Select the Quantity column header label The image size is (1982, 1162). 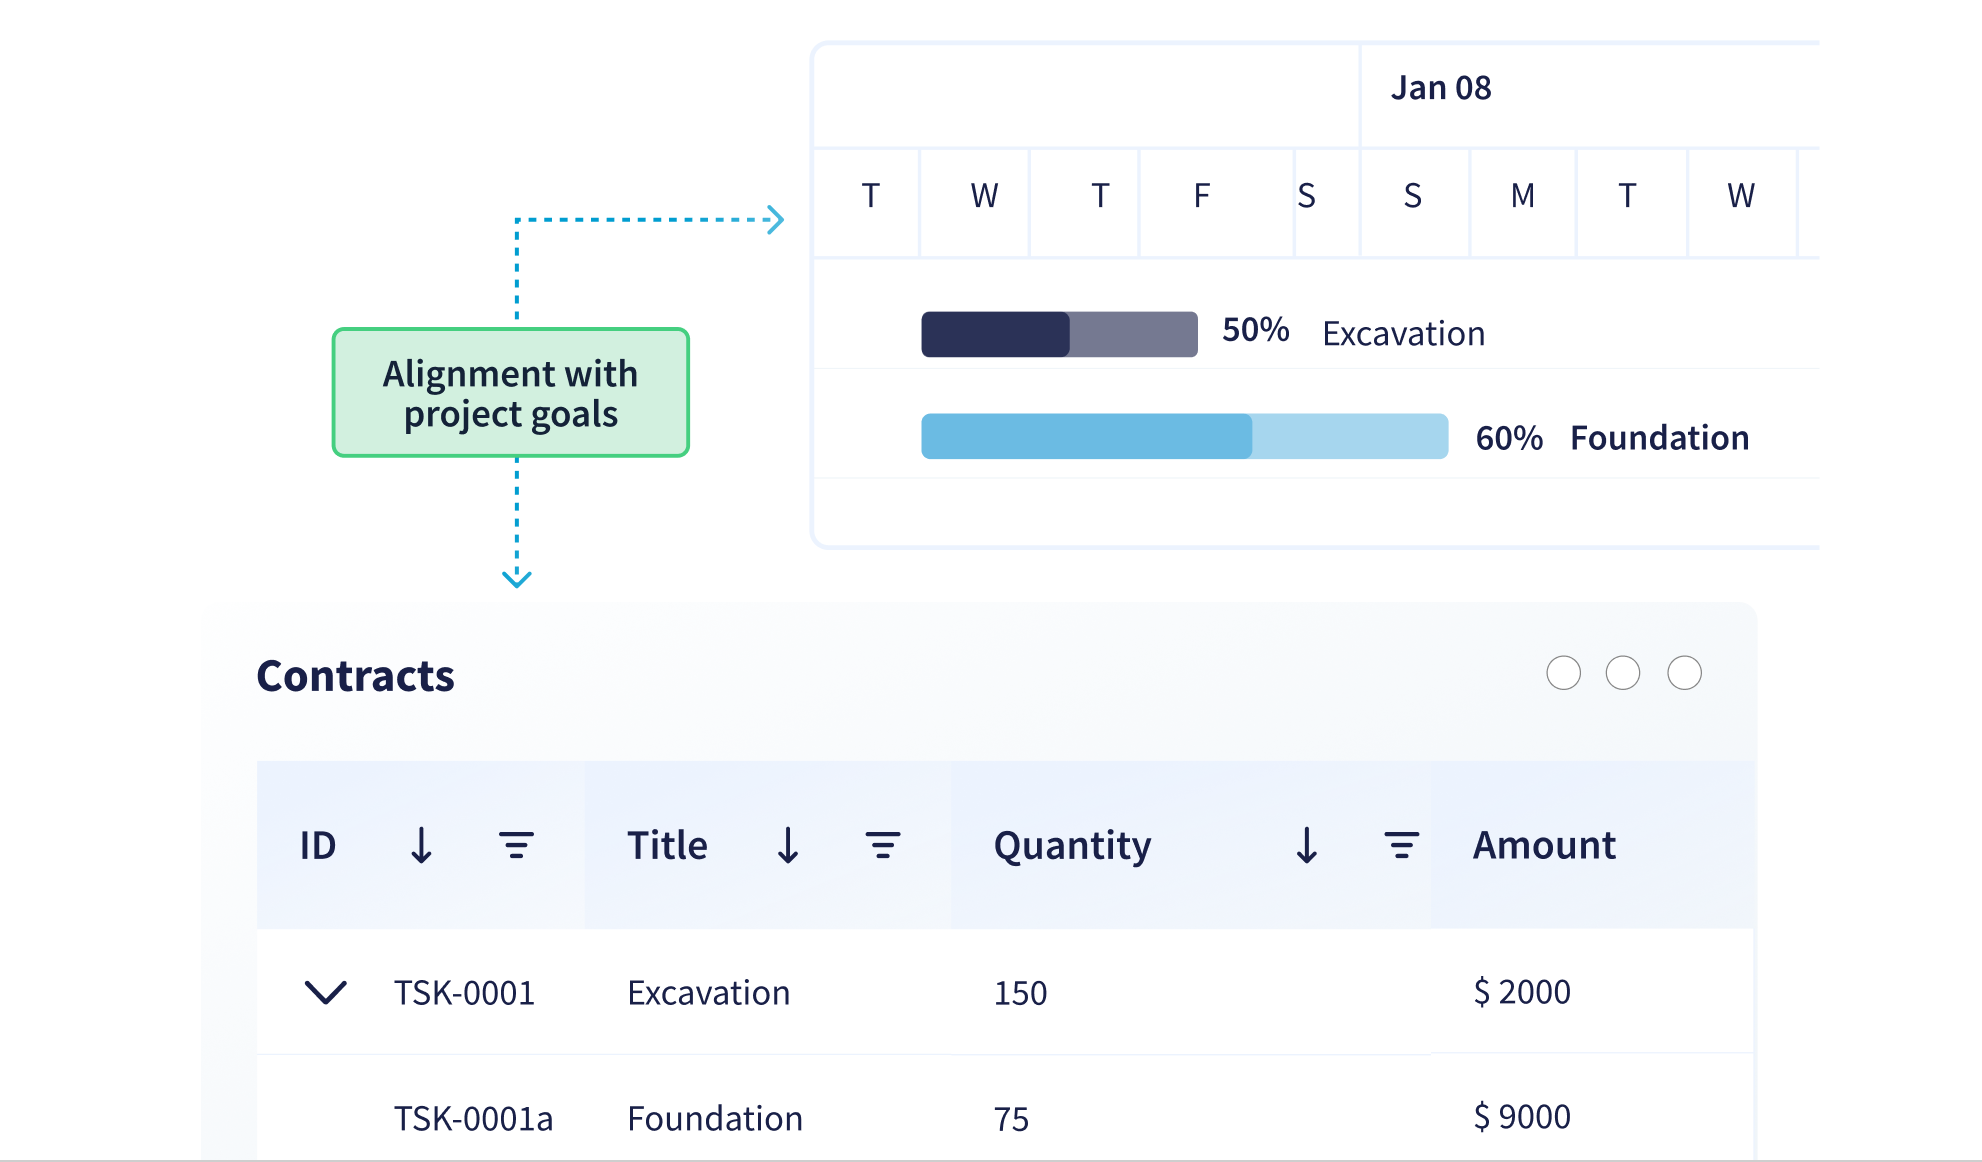pos(1072,845)
